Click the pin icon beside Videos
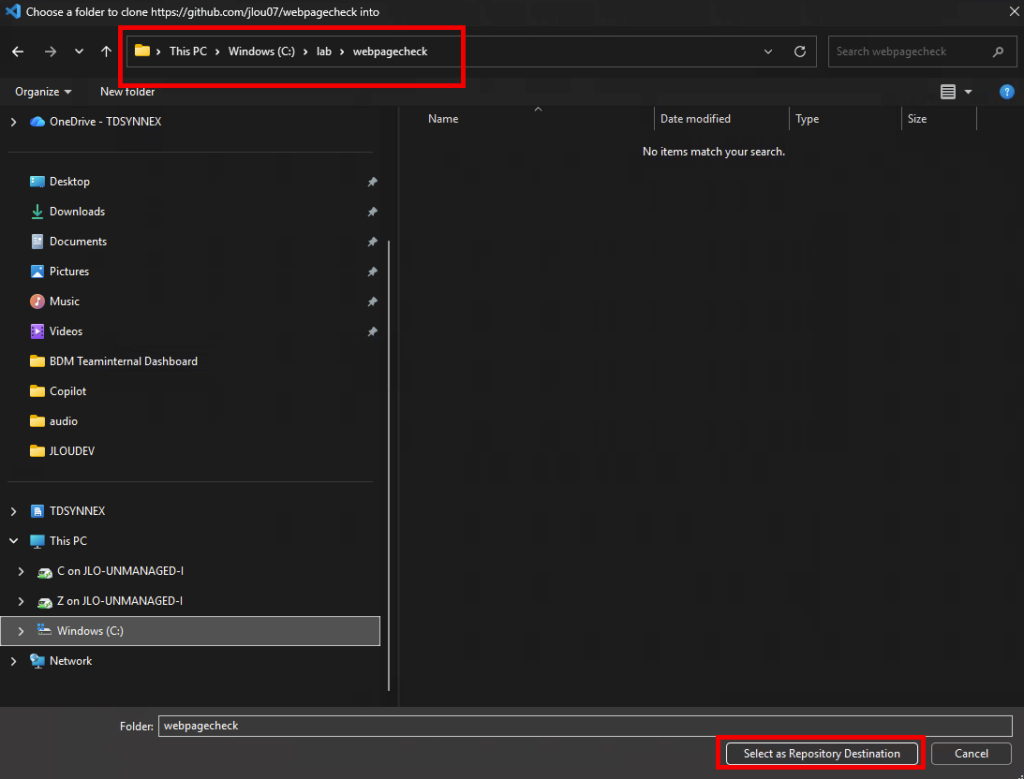The image size is (1024, 779). (x=372, y=332)
